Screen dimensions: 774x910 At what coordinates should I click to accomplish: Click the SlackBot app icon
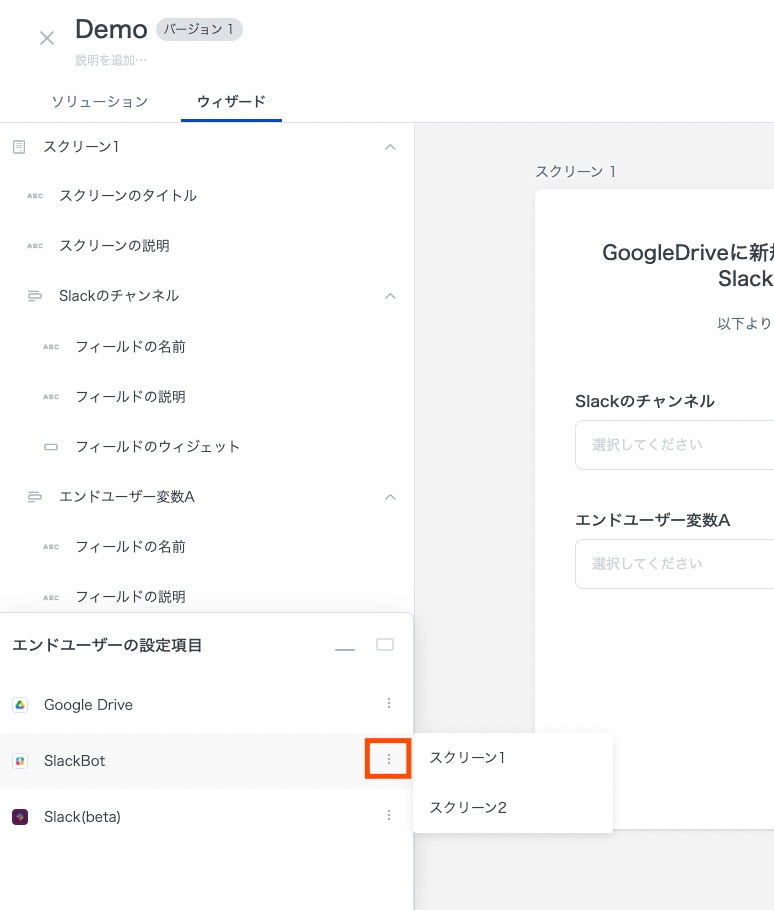pyautogui.click(x=20, y=761)
